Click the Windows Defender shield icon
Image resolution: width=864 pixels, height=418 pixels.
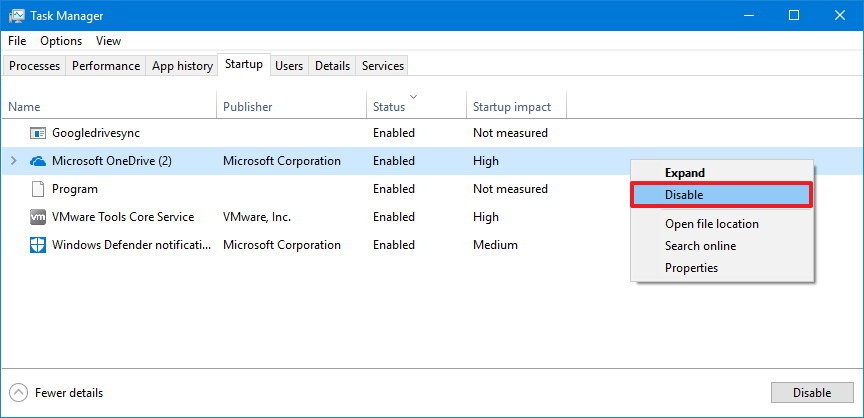tap(37, 245)
